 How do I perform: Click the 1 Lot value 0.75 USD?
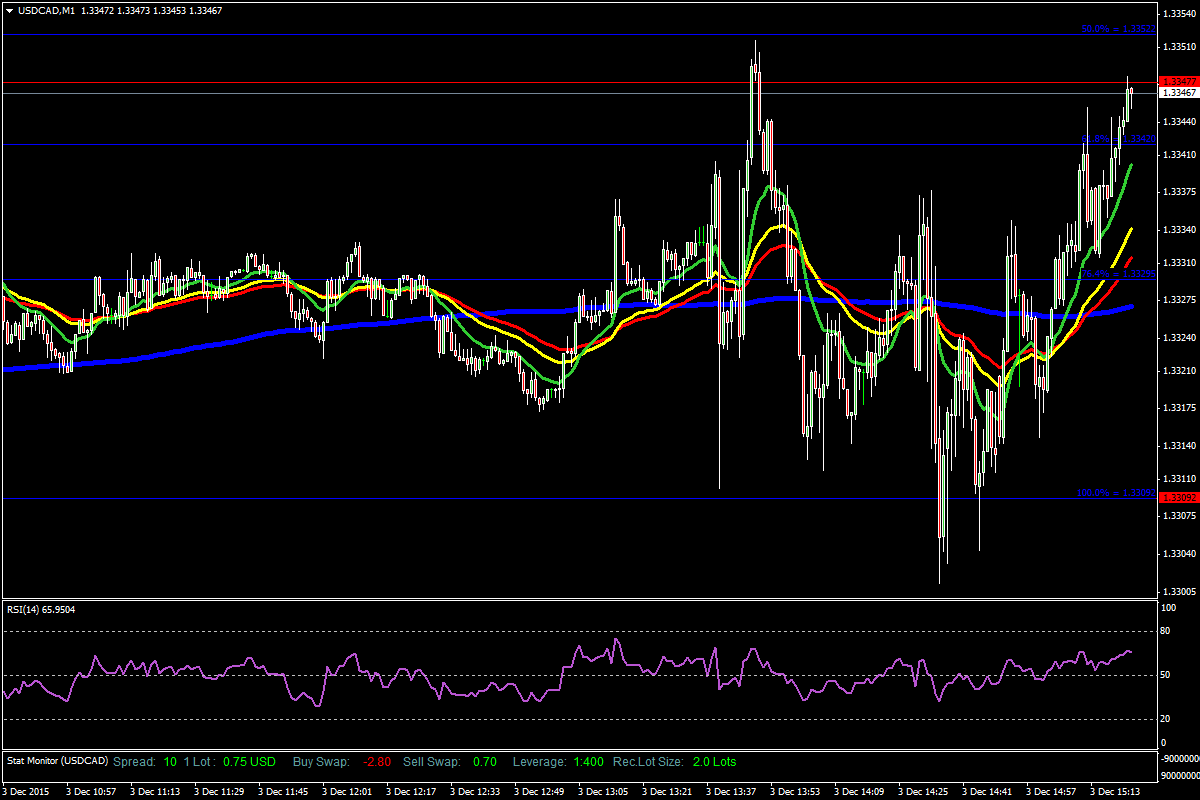pyautogui.click(x=249, y=762)
